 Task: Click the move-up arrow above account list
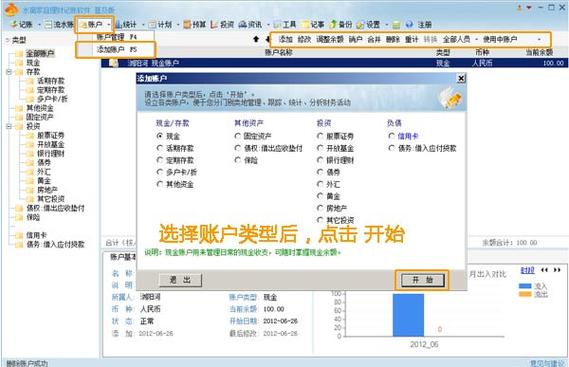(x=256, y=39)
